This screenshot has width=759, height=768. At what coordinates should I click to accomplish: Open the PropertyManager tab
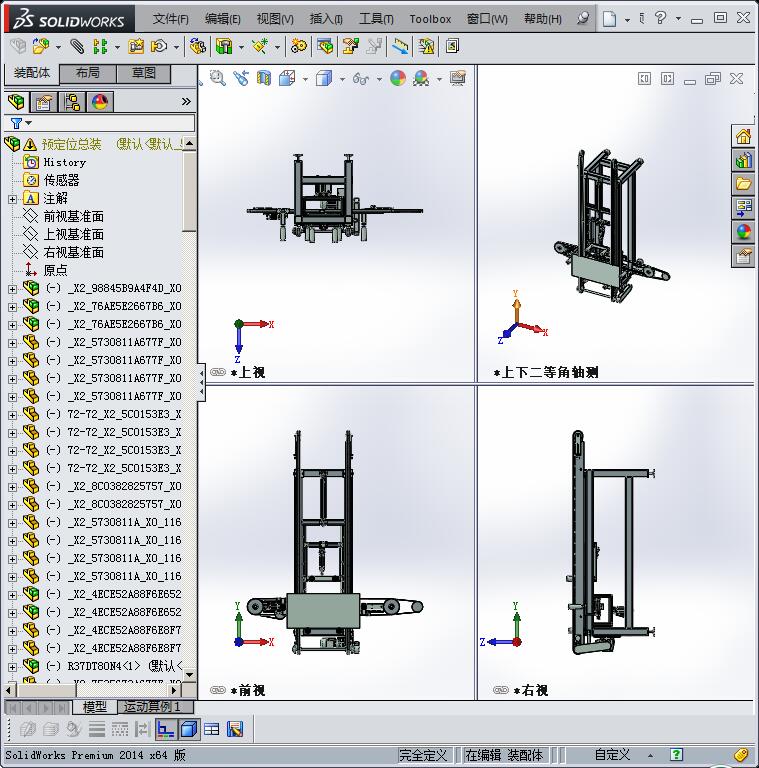click(x=44, y=102)
